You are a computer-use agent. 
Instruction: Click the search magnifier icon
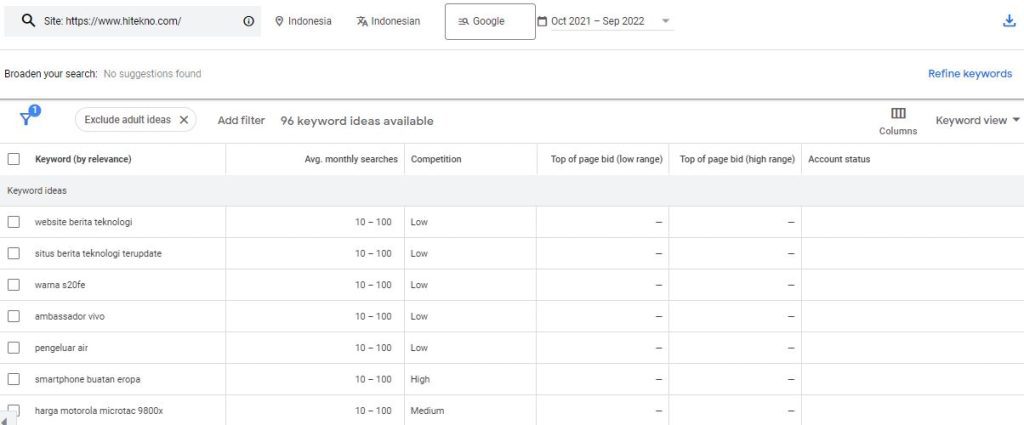pos(28,20)
